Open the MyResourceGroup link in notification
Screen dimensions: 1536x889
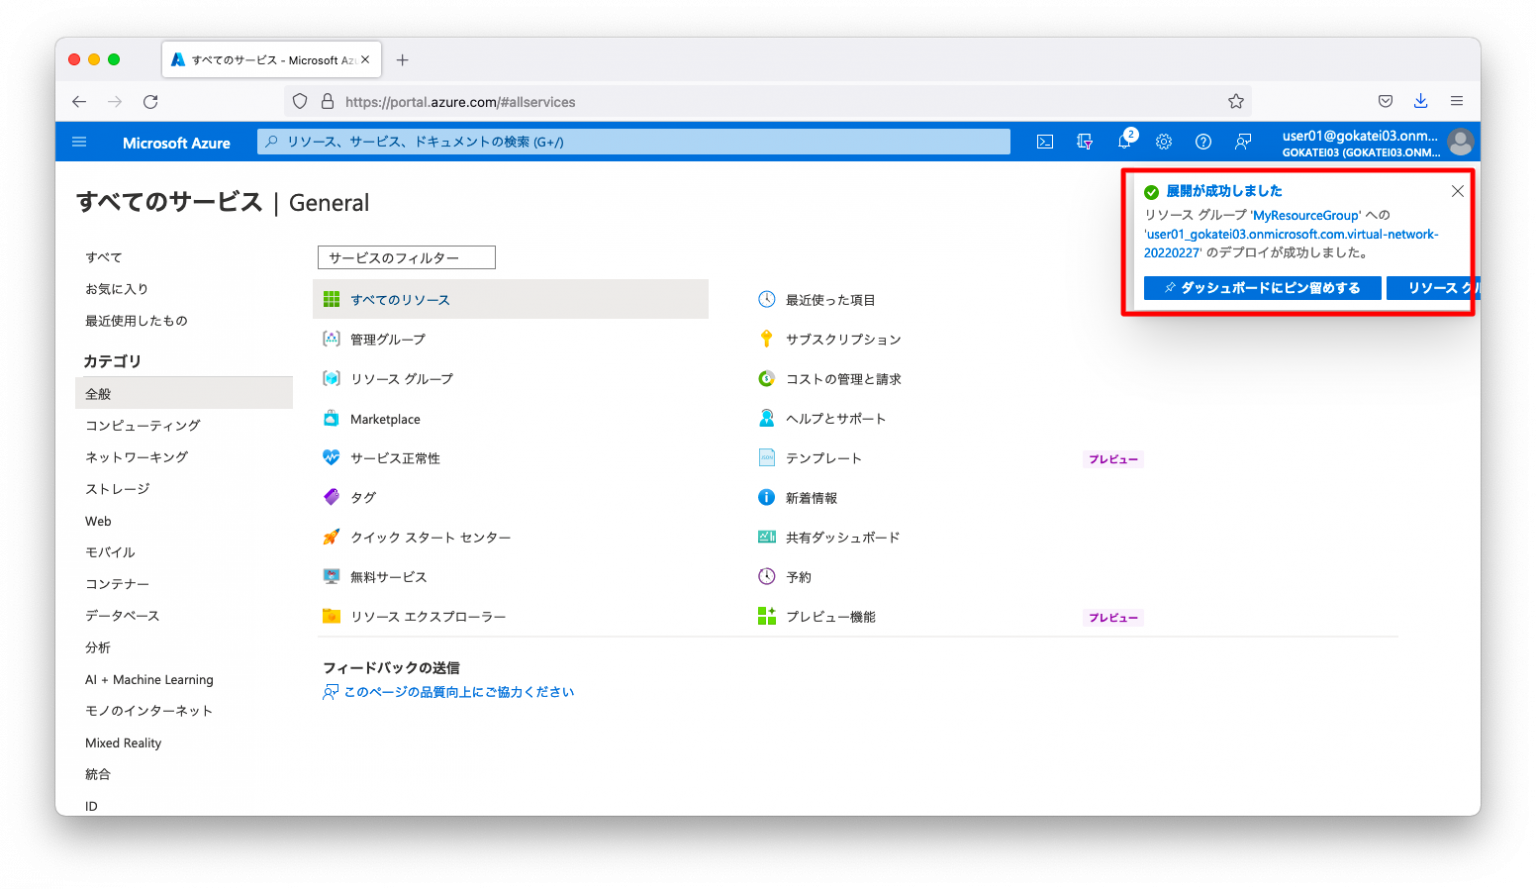pyautogui.click(x=1305, y=215)
